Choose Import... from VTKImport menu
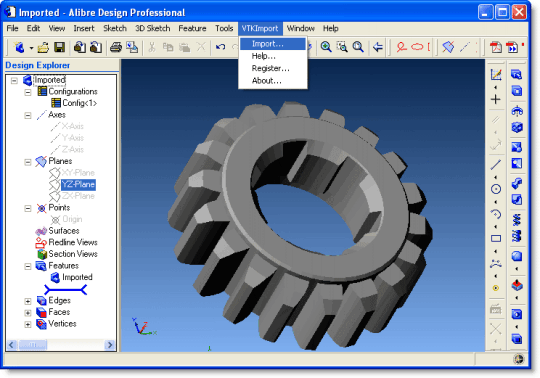The height and width of the screenshot is (378, 540). coord(273,44)
